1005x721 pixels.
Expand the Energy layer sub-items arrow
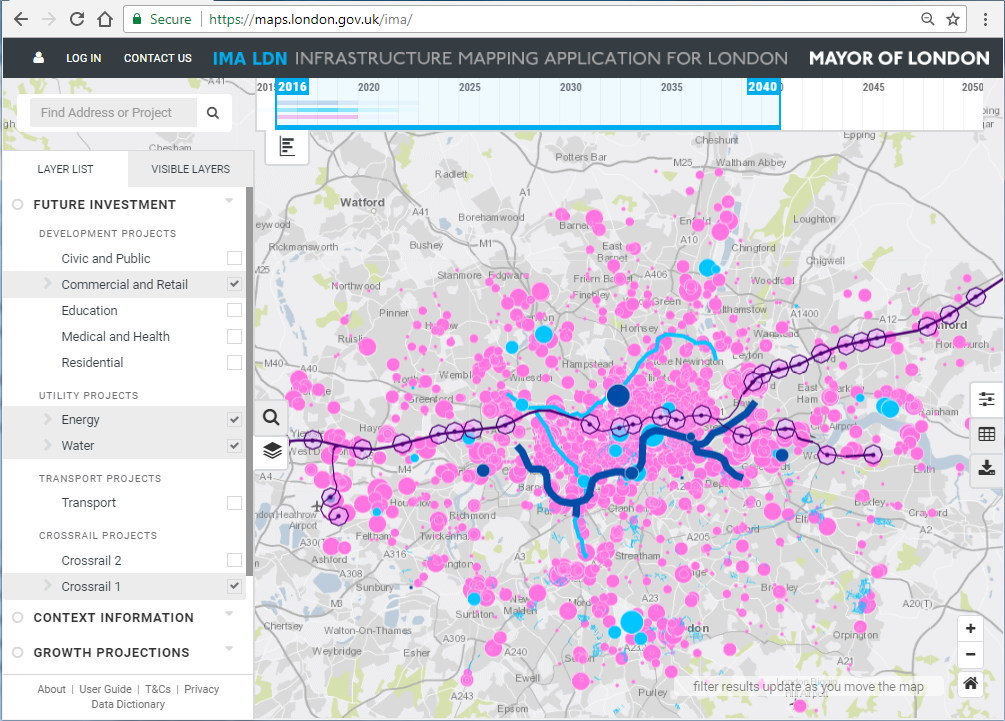click(x=47, y=419)
